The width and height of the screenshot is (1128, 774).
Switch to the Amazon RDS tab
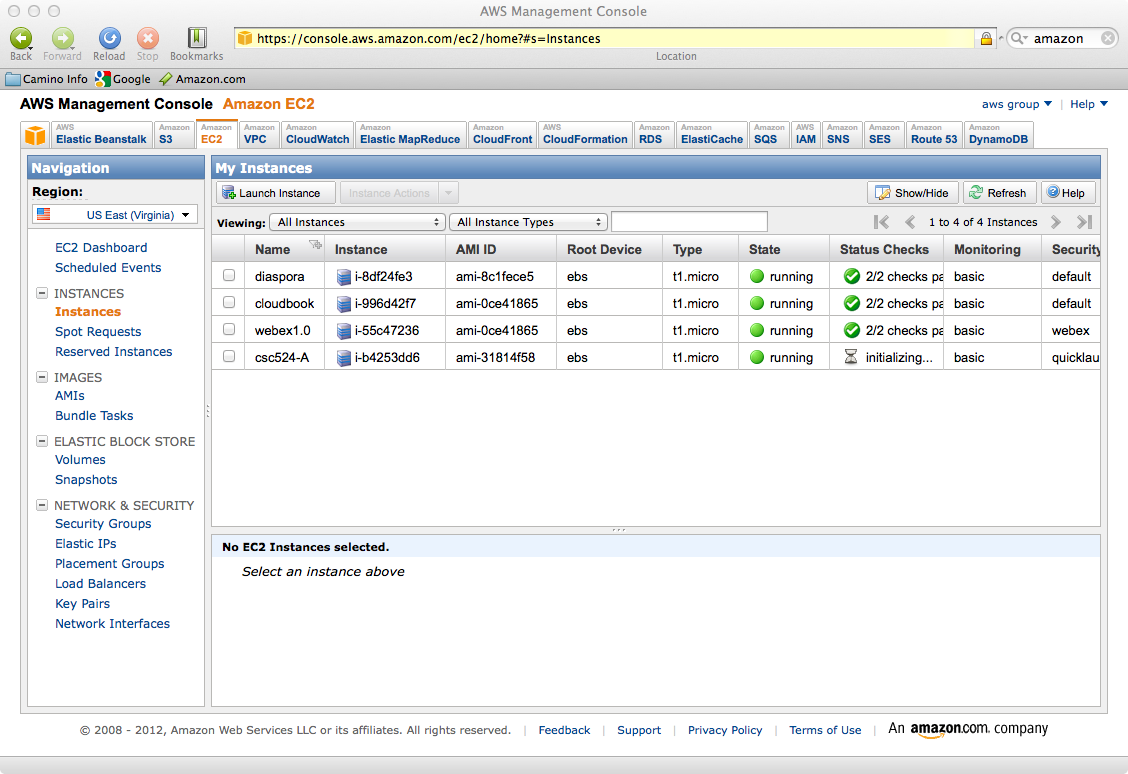[x=654, y=135]
